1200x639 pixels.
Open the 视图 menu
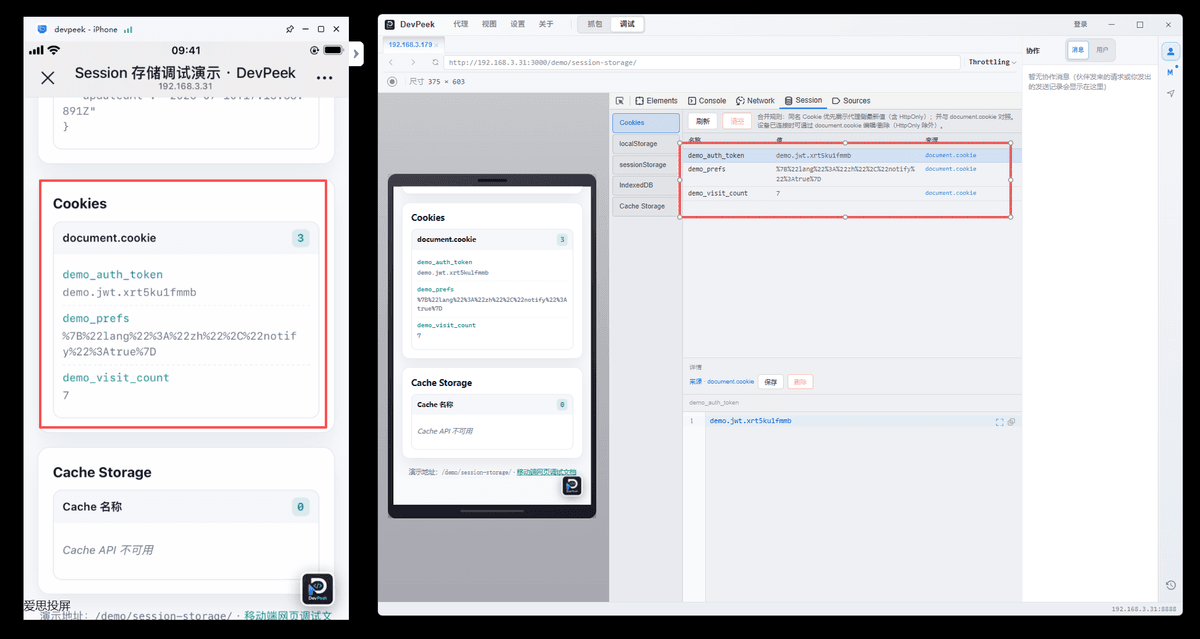(489, 24)
